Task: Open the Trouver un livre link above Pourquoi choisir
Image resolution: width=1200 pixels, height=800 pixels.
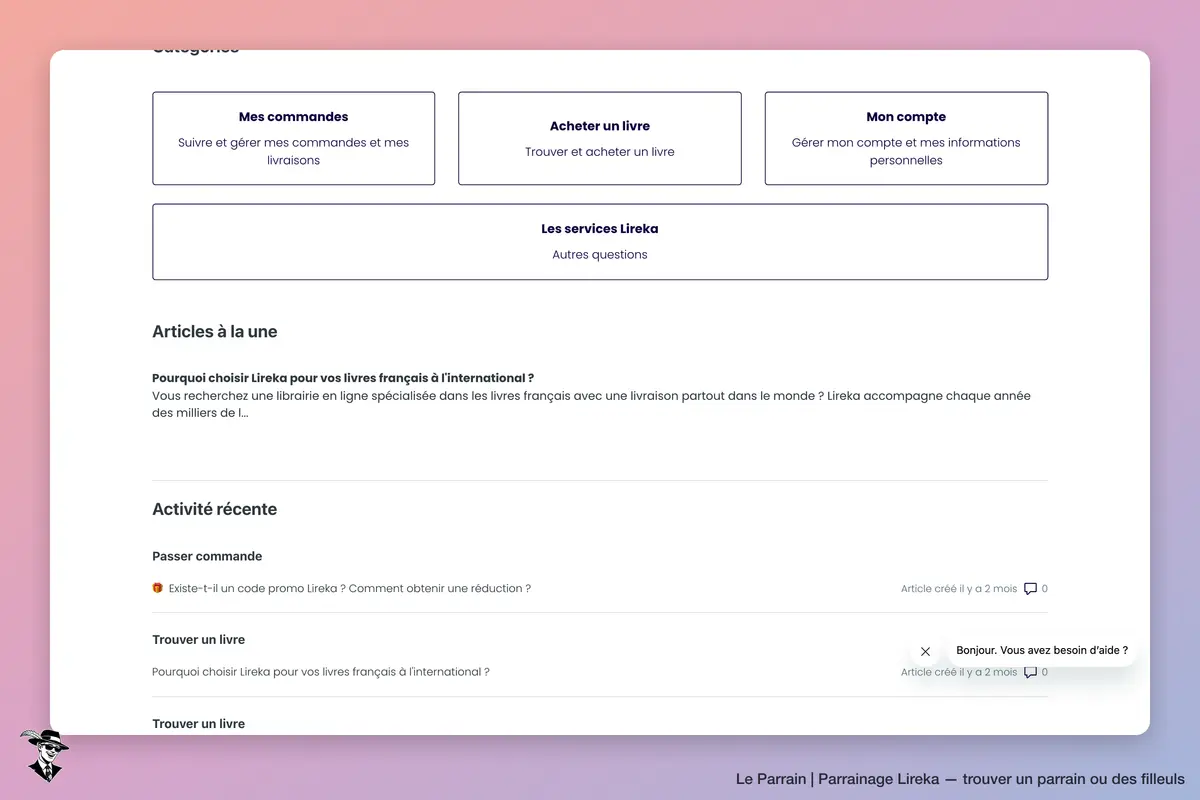Action: pyautogui.click(x=198, y=640)
